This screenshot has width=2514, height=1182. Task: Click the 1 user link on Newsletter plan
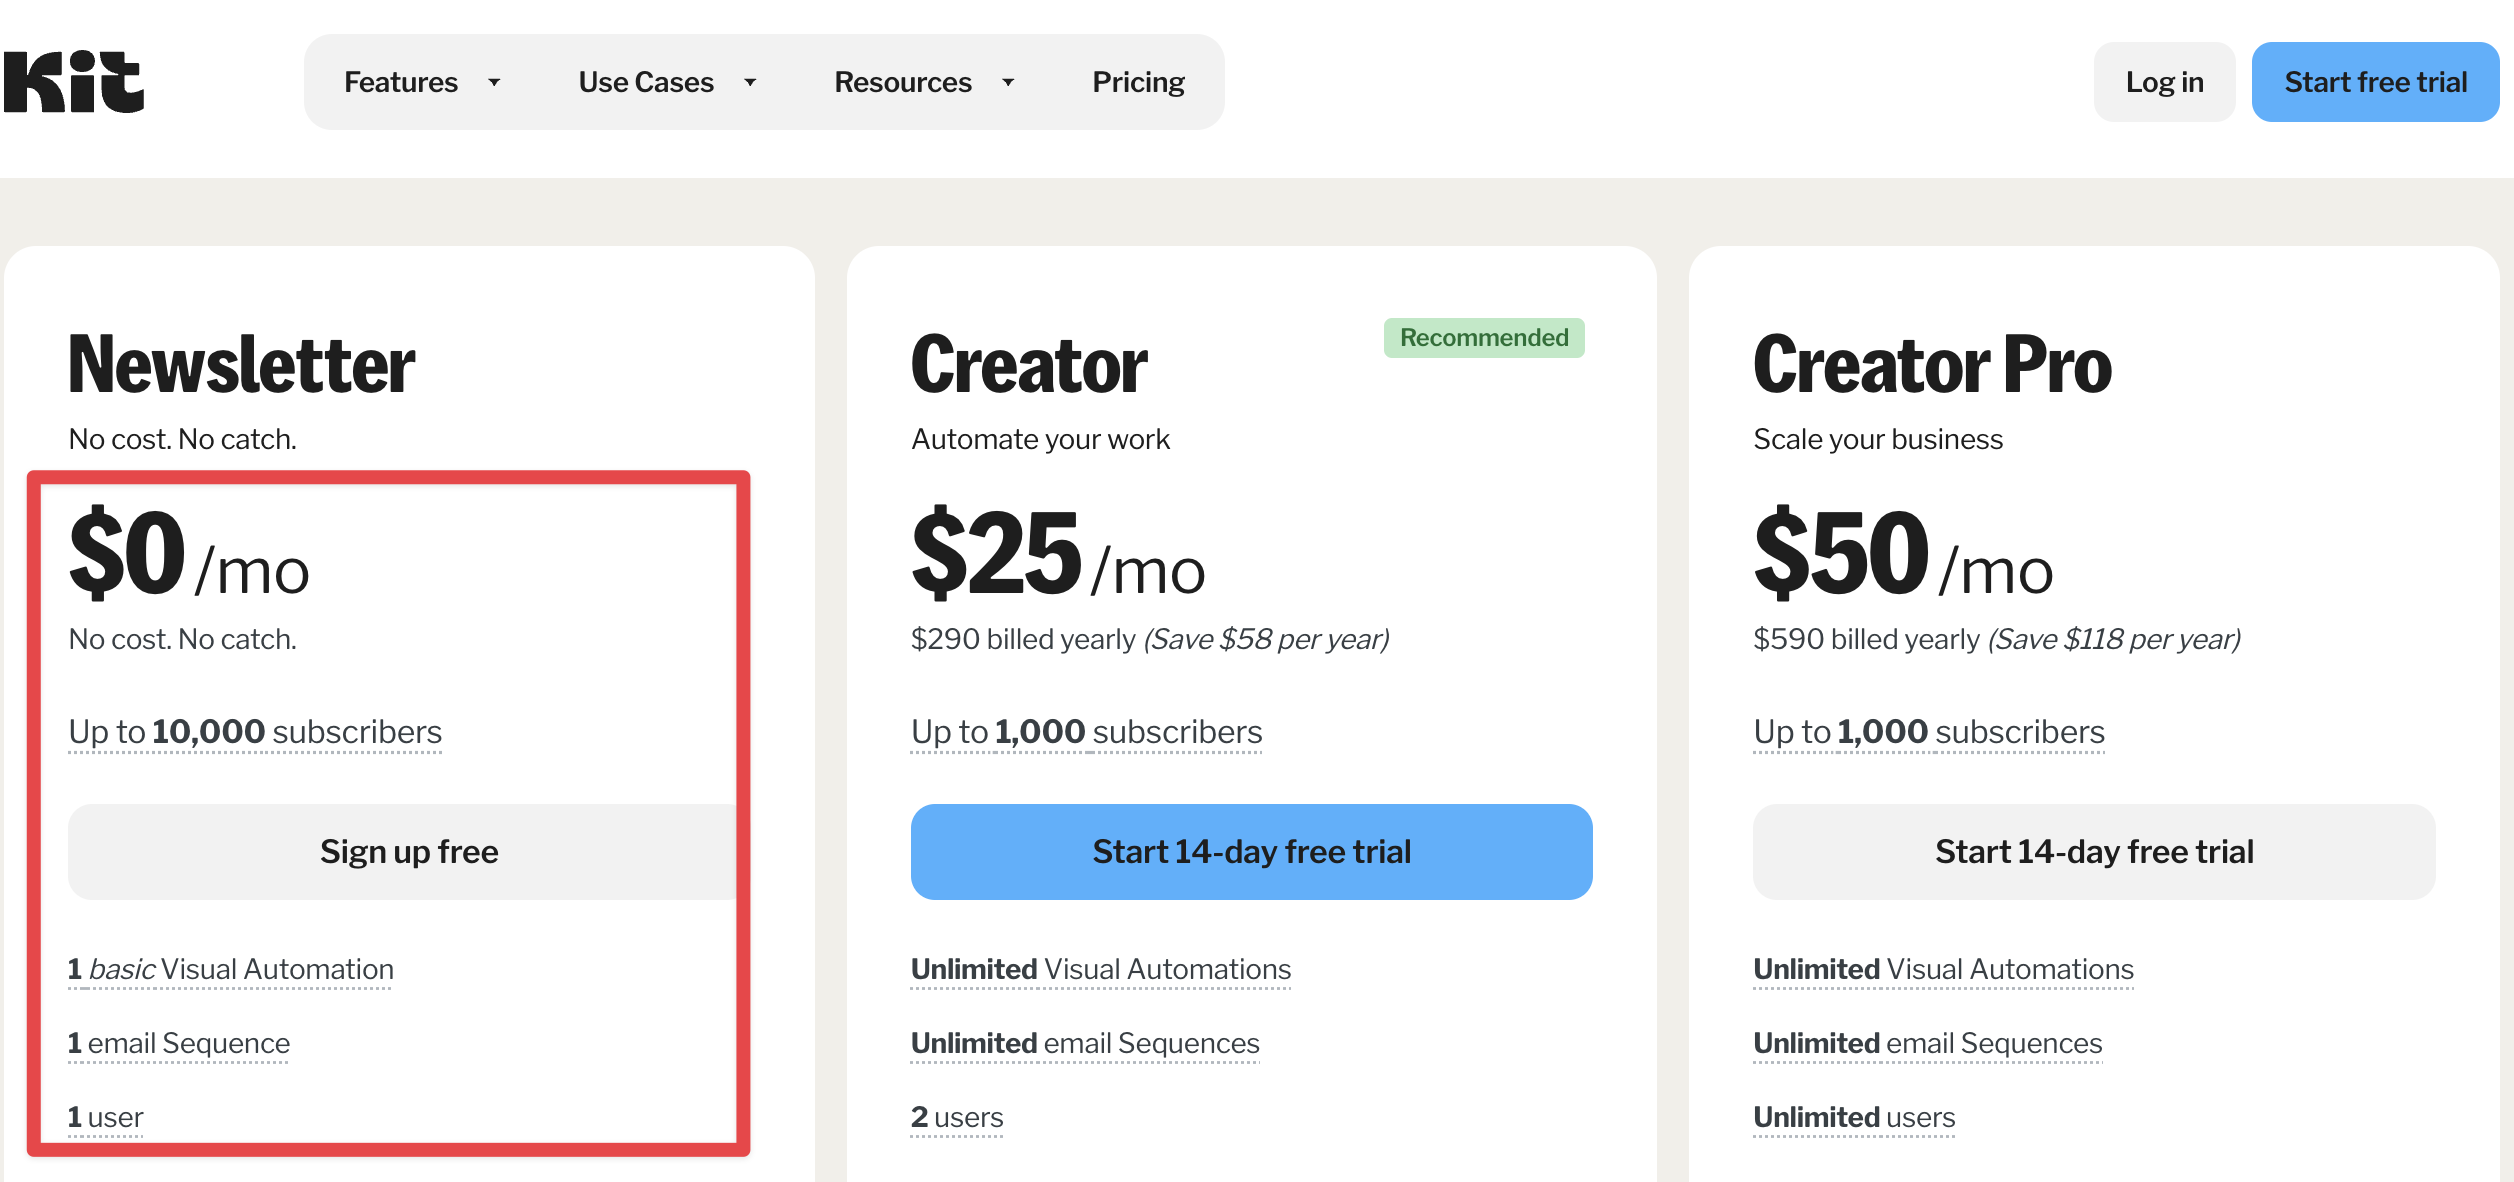click(104, 1117)
